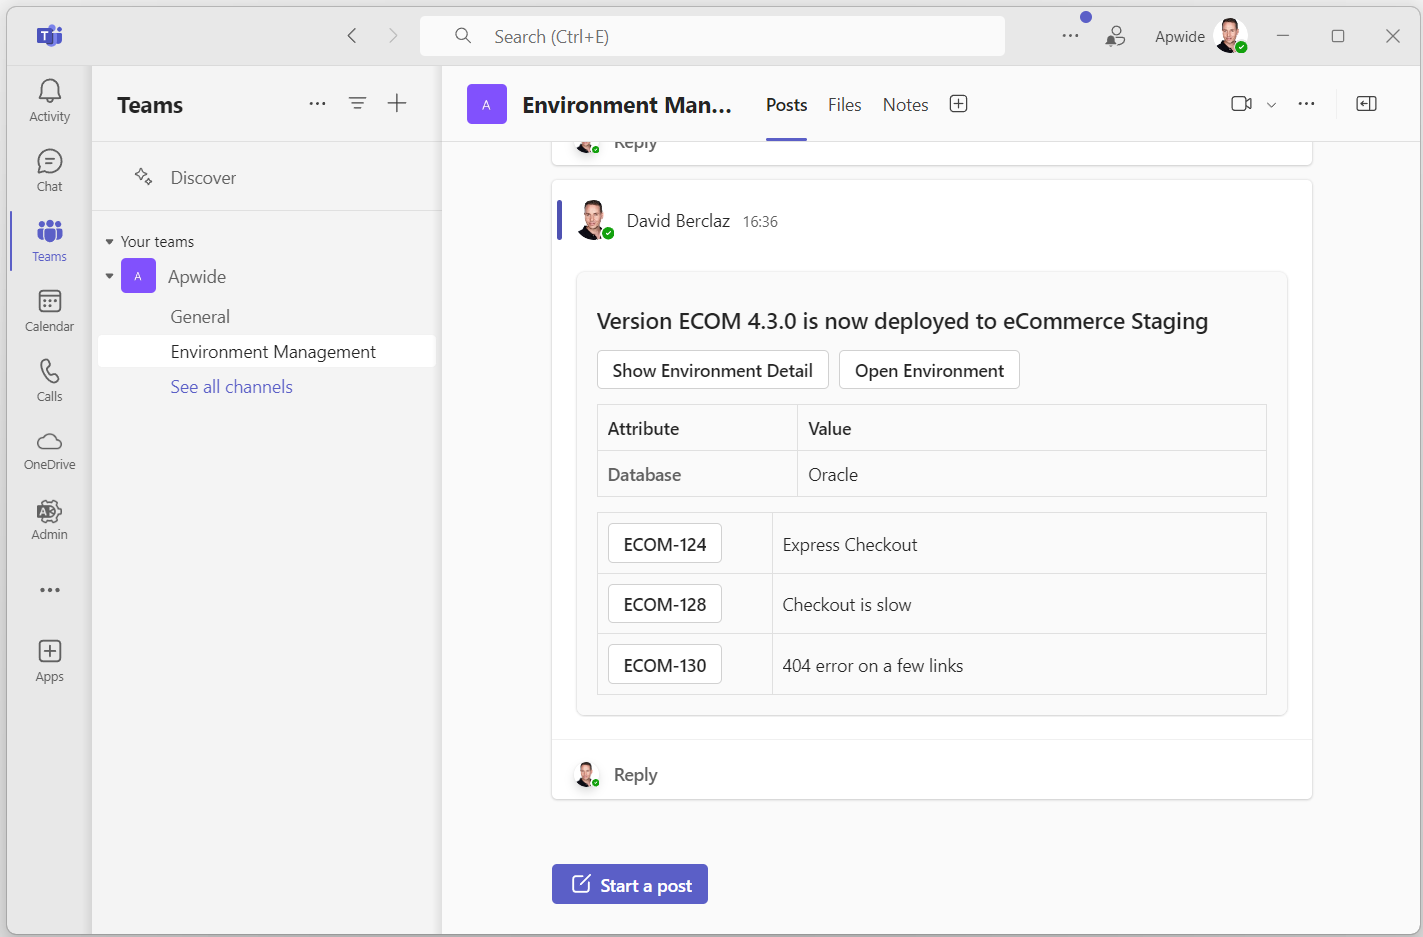Open the Activity feed icon
Image resolution: width=1423 pixels, height=937 pixels.
click(x=49, y=101)
